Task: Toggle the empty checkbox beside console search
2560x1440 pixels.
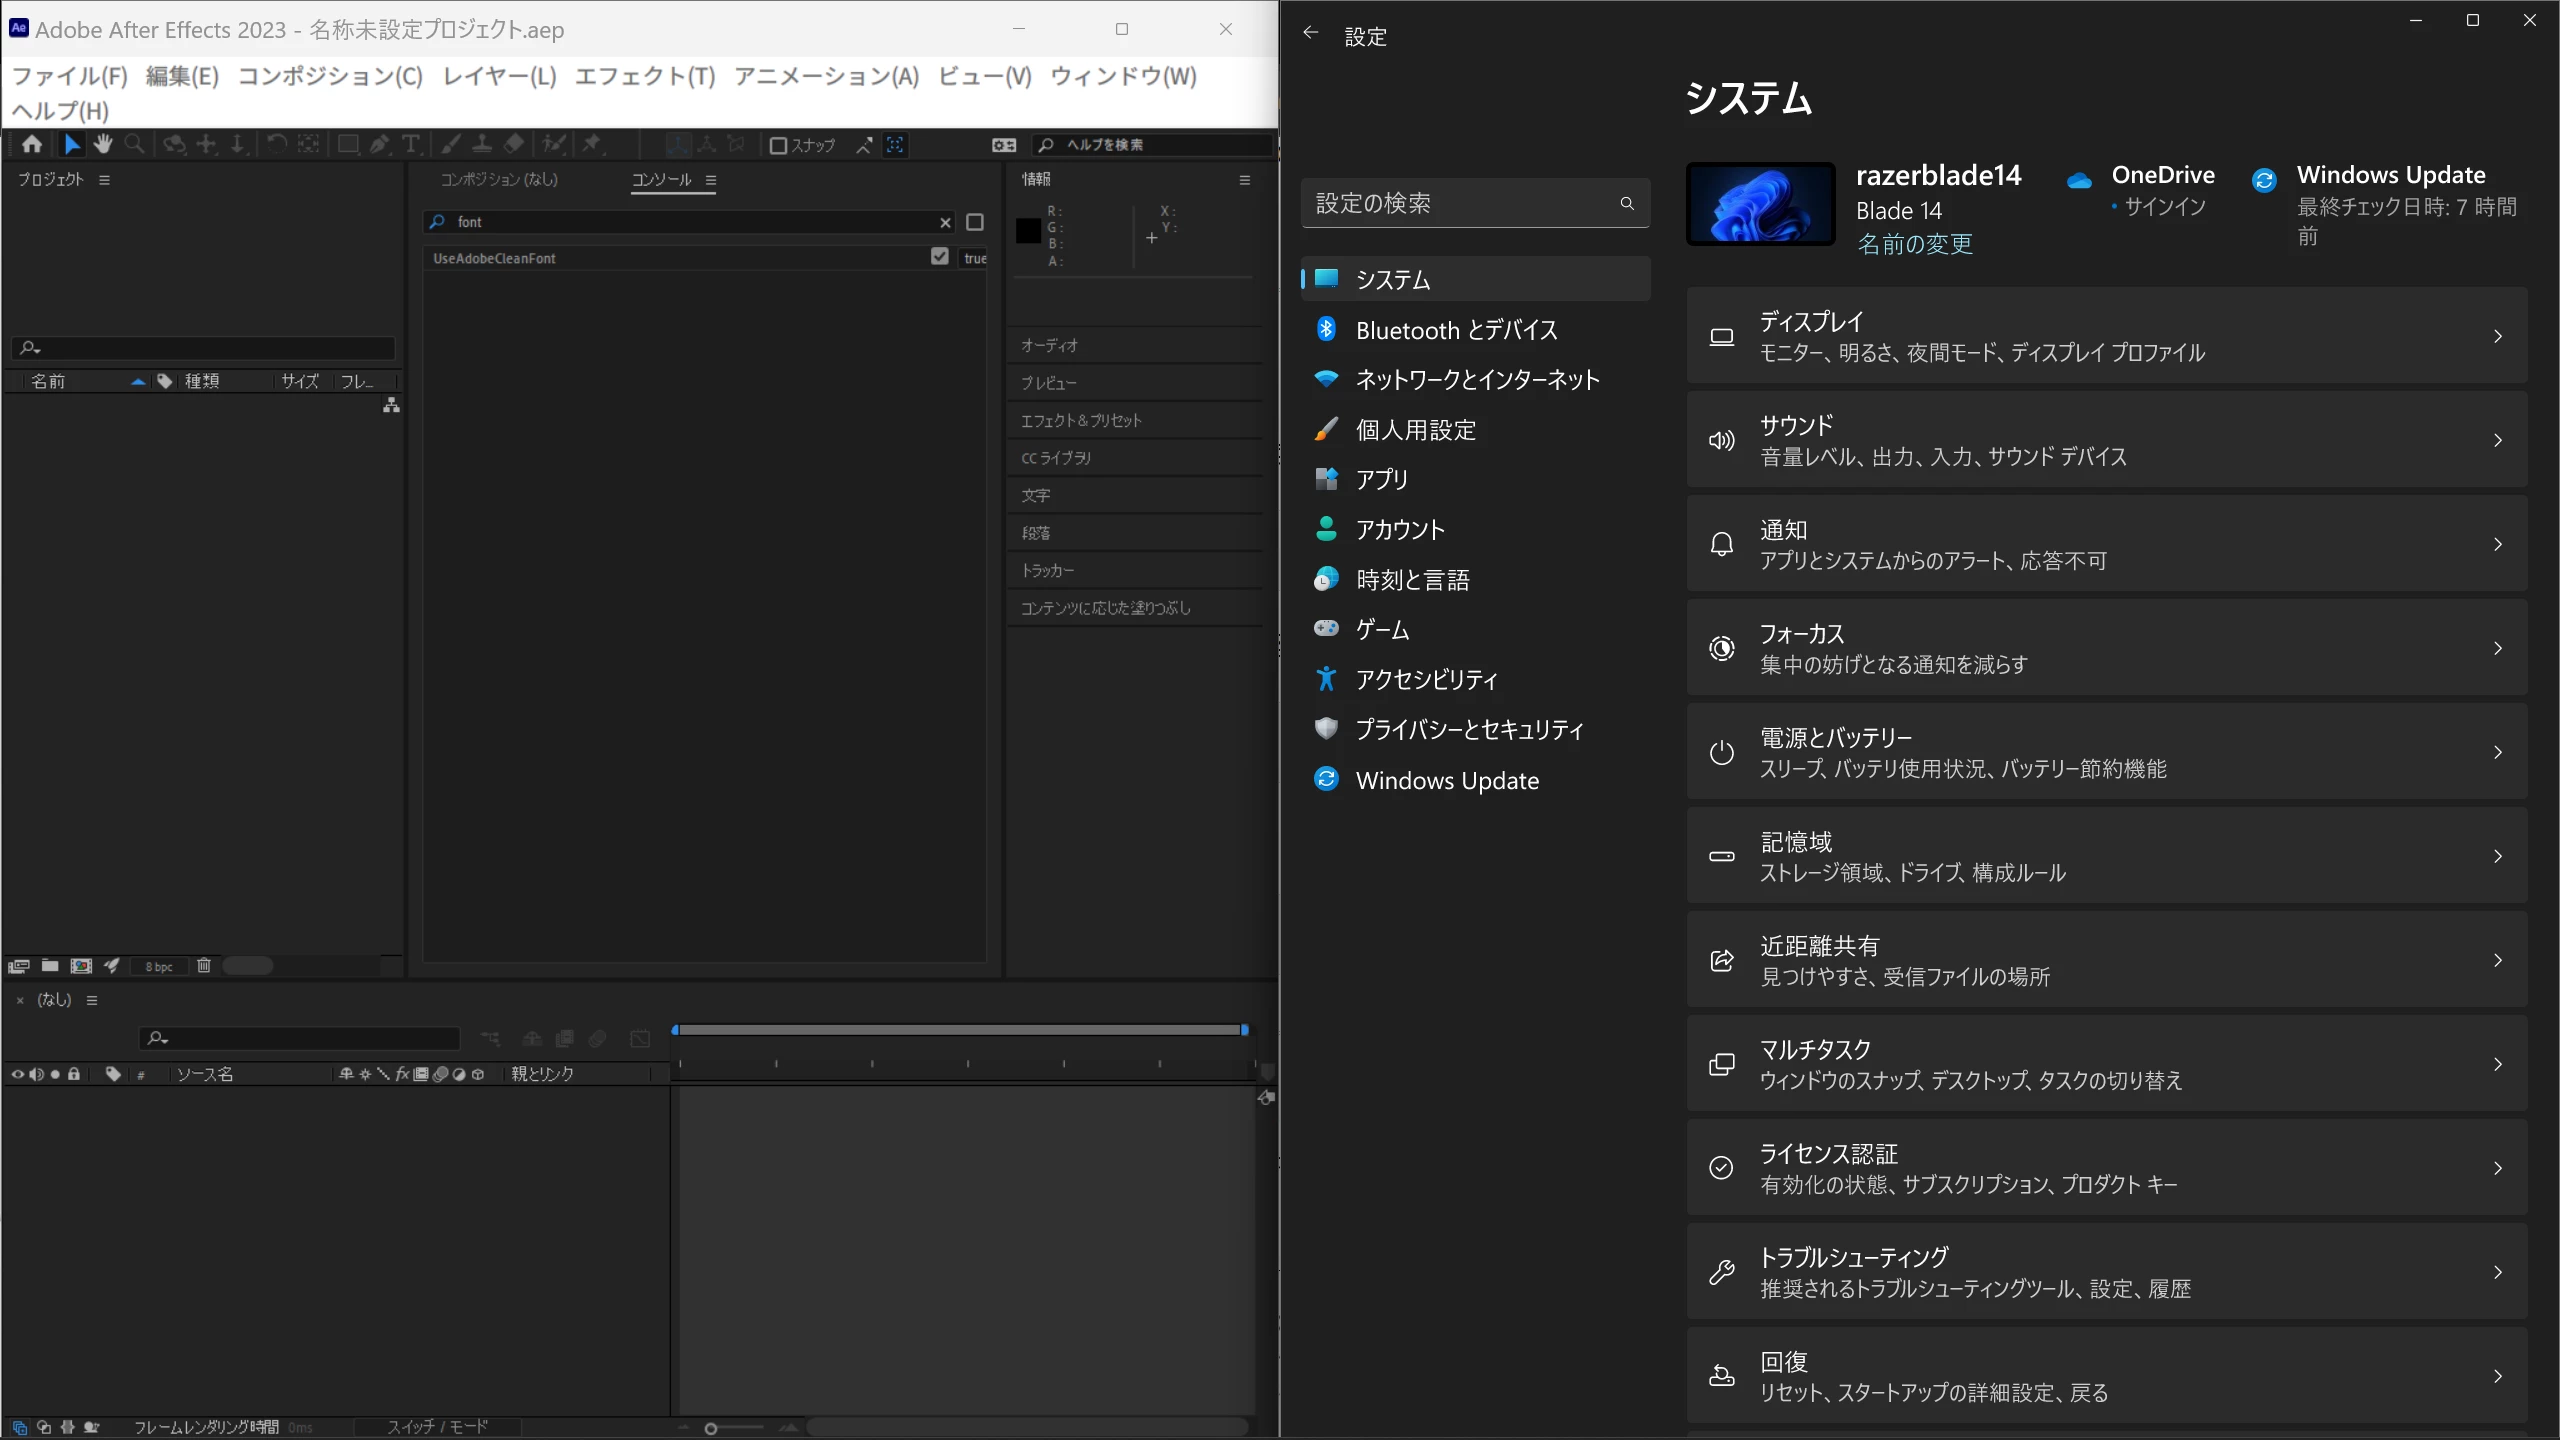Action: pos(975,222)
